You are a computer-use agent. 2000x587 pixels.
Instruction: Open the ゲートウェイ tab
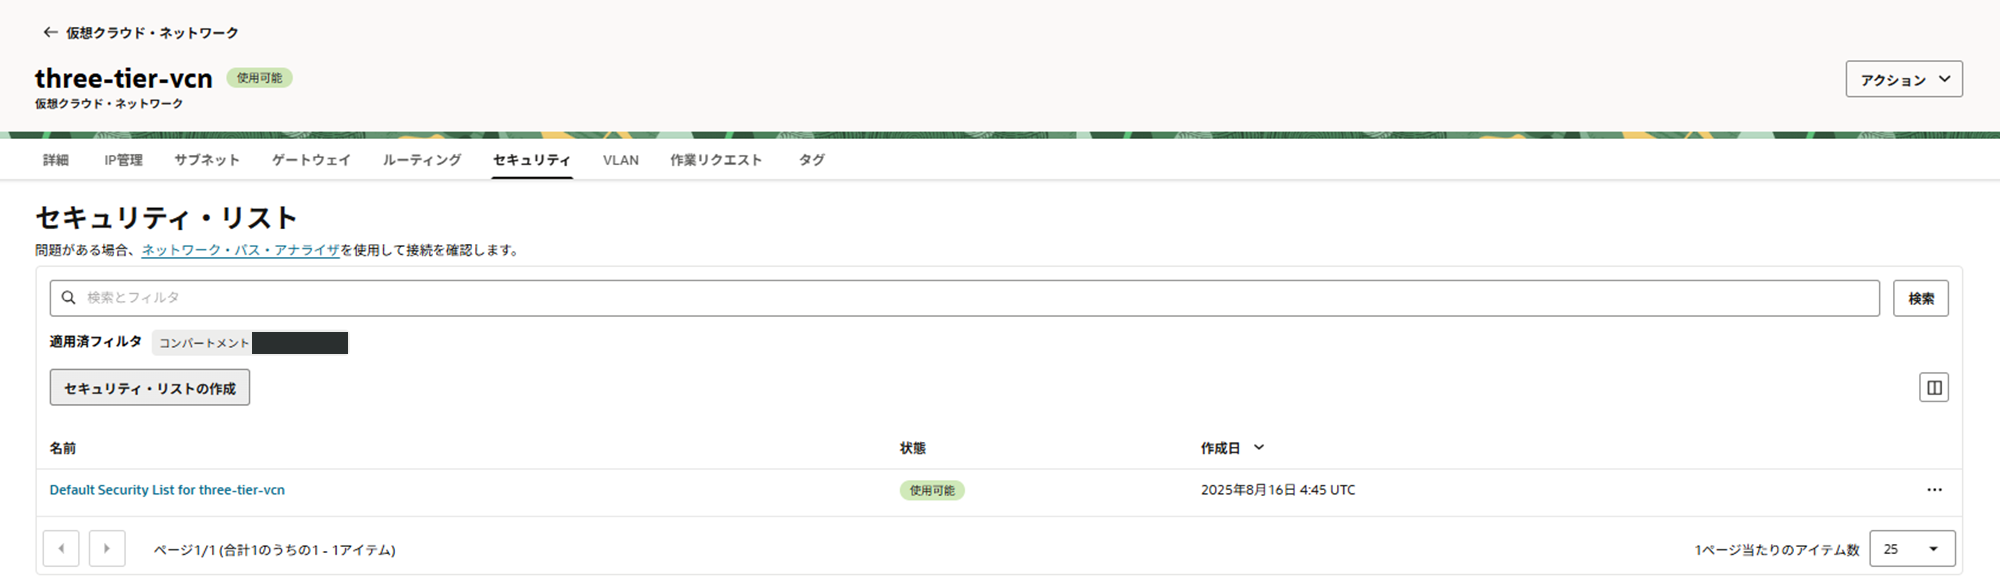pyautogui.click(x=311, y=160)
